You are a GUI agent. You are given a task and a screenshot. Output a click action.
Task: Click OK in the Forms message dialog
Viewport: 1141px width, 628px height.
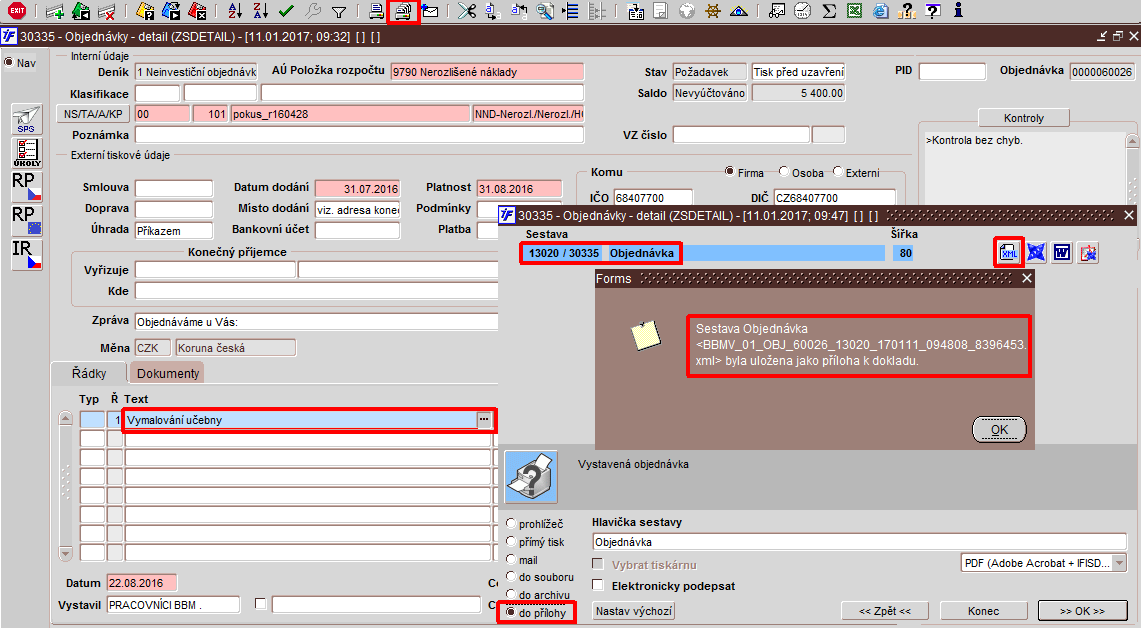coord(999,429)
